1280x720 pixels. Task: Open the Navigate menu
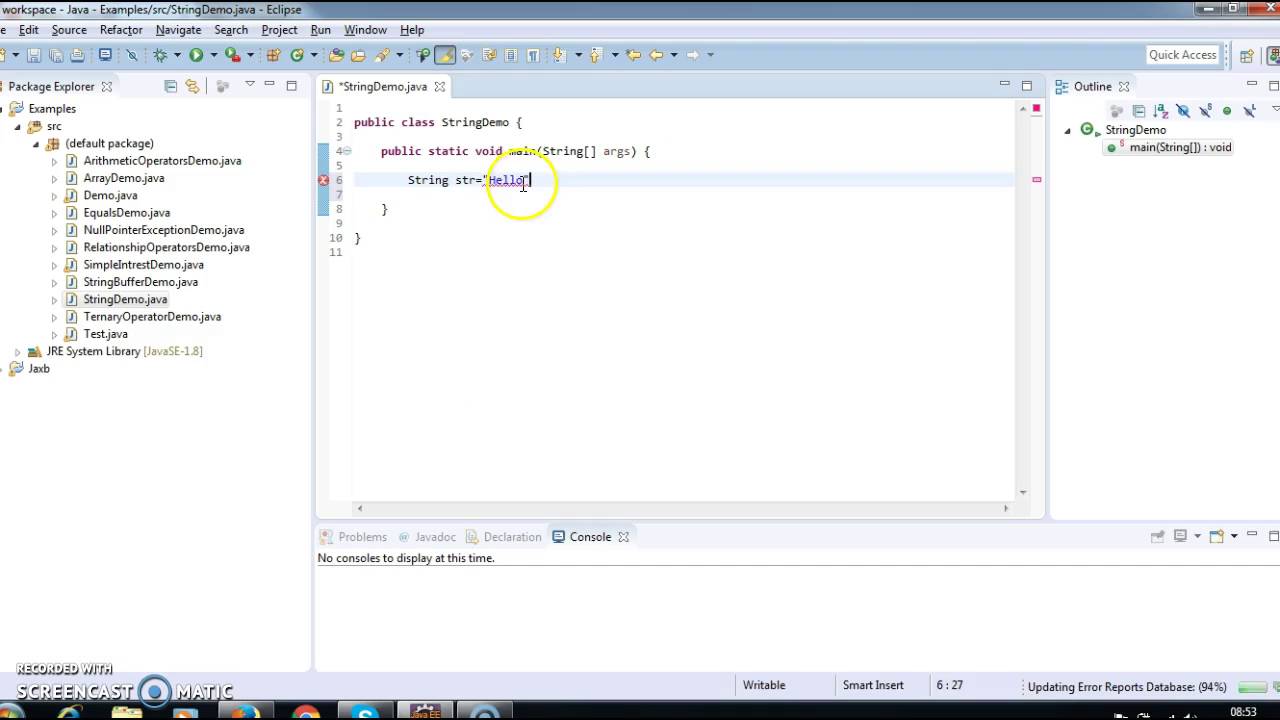tap(178, 30)
